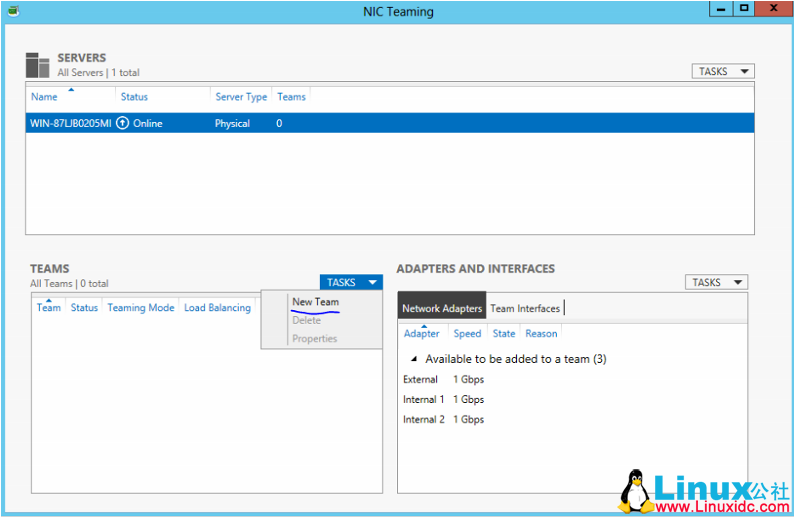
Task: Select the WIN-87LJB0205MI server row
Action: click(x=390, y=123)
